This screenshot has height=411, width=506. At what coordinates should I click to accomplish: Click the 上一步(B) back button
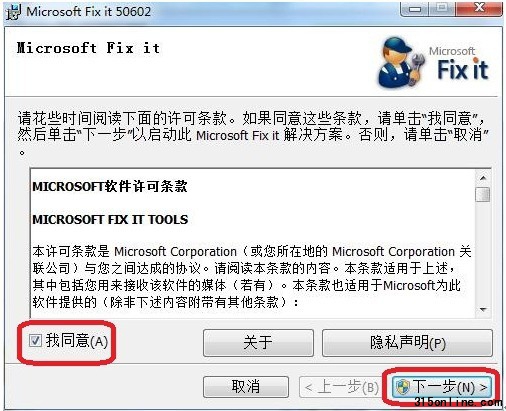pos(341,387)
